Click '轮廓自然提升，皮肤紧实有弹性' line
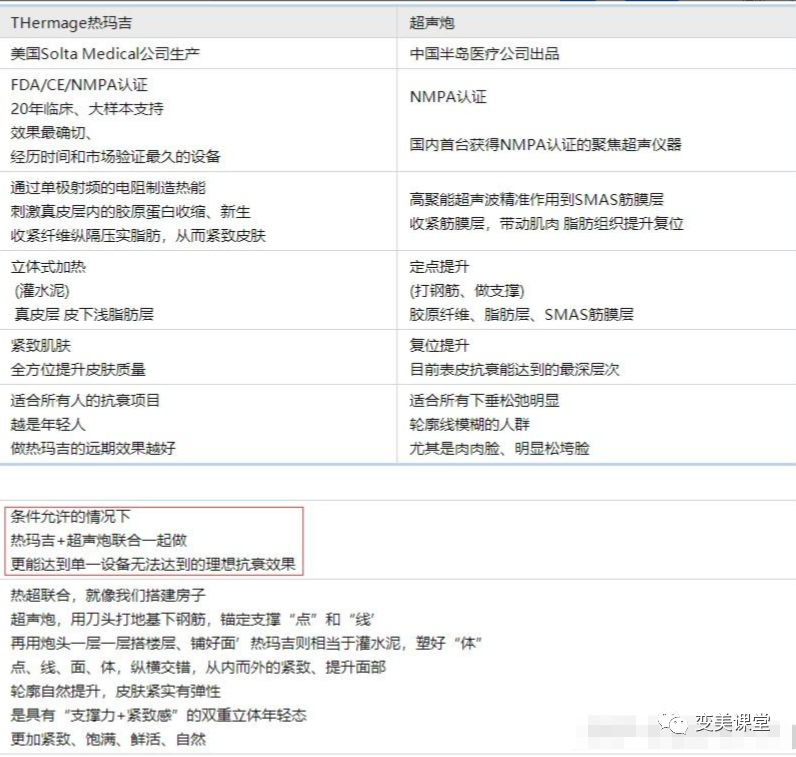Screen dimensions: 796x757 pos(115,691)
